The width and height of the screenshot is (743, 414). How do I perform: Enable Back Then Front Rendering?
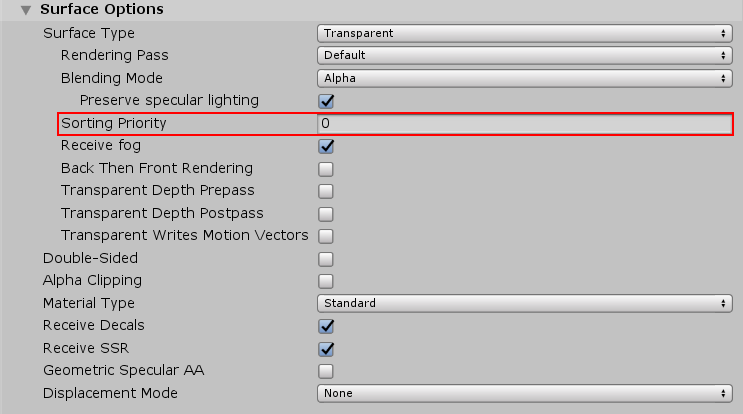coord(326,169)
